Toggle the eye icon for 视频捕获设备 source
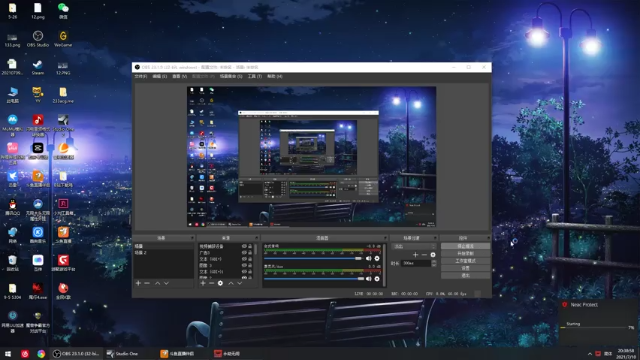Image resolution: width=640 pixels, height=360 pixels. point(244,246)
